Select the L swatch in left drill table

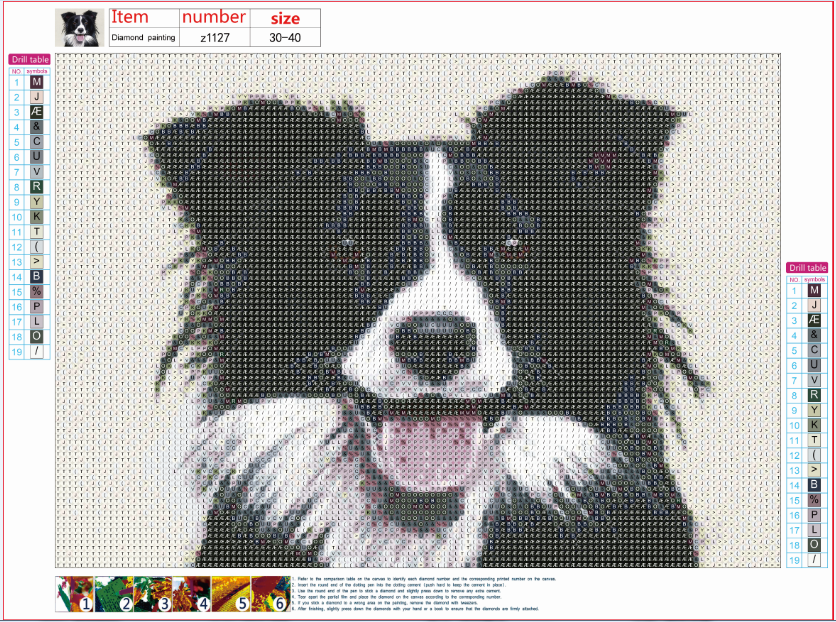(x=36, y=321)
